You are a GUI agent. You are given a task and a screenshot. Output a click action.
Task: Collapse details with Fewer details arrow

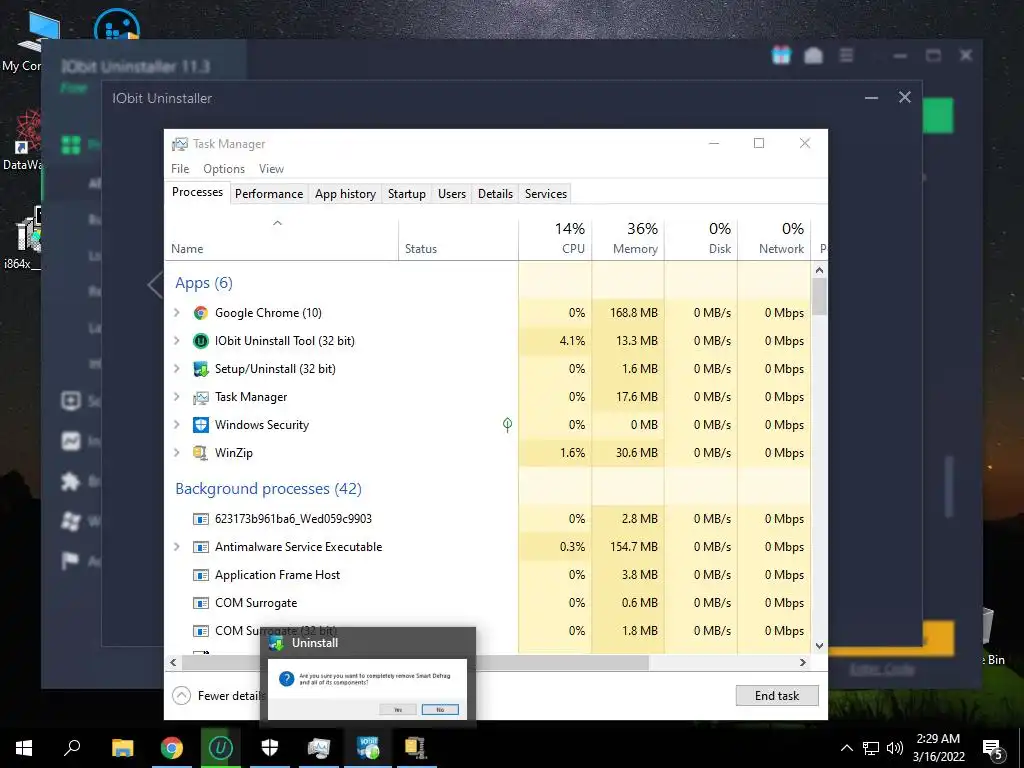point(182,696)
